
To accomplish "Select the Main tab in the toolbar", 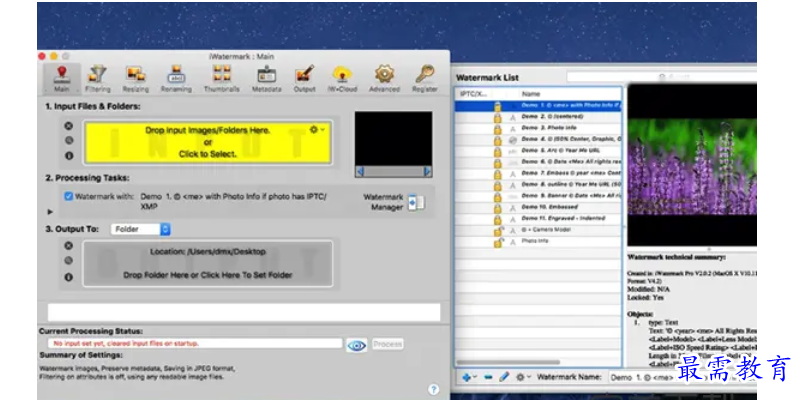I will tap(62, 79).
